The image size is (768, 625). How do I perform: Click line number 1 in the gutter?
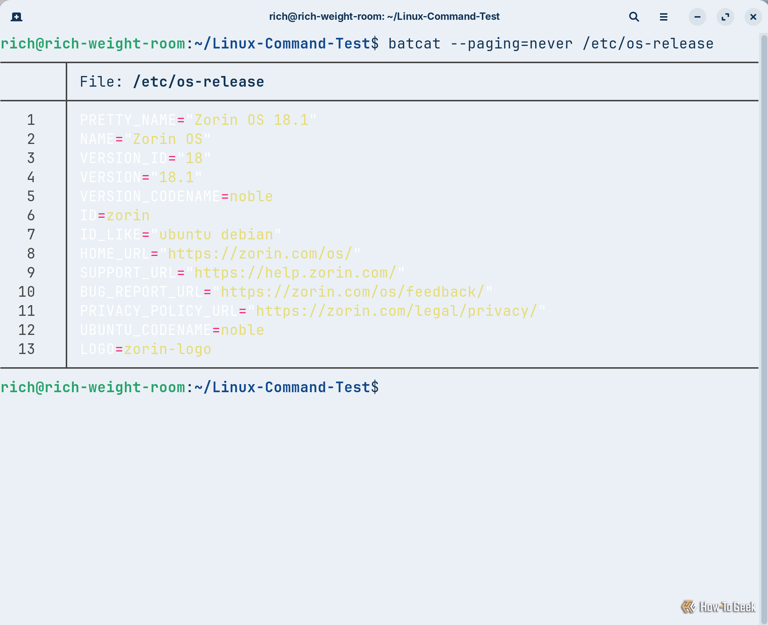[x=31, y=120]
